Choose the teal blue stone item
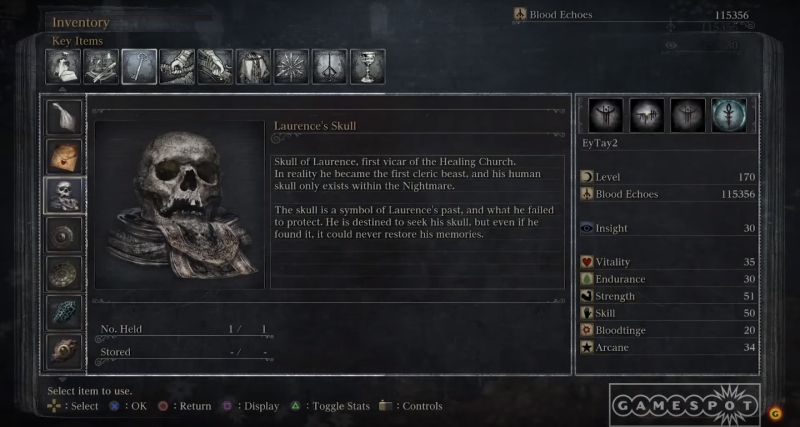This screenshot has width=800, height=427. tap(64, 312)
